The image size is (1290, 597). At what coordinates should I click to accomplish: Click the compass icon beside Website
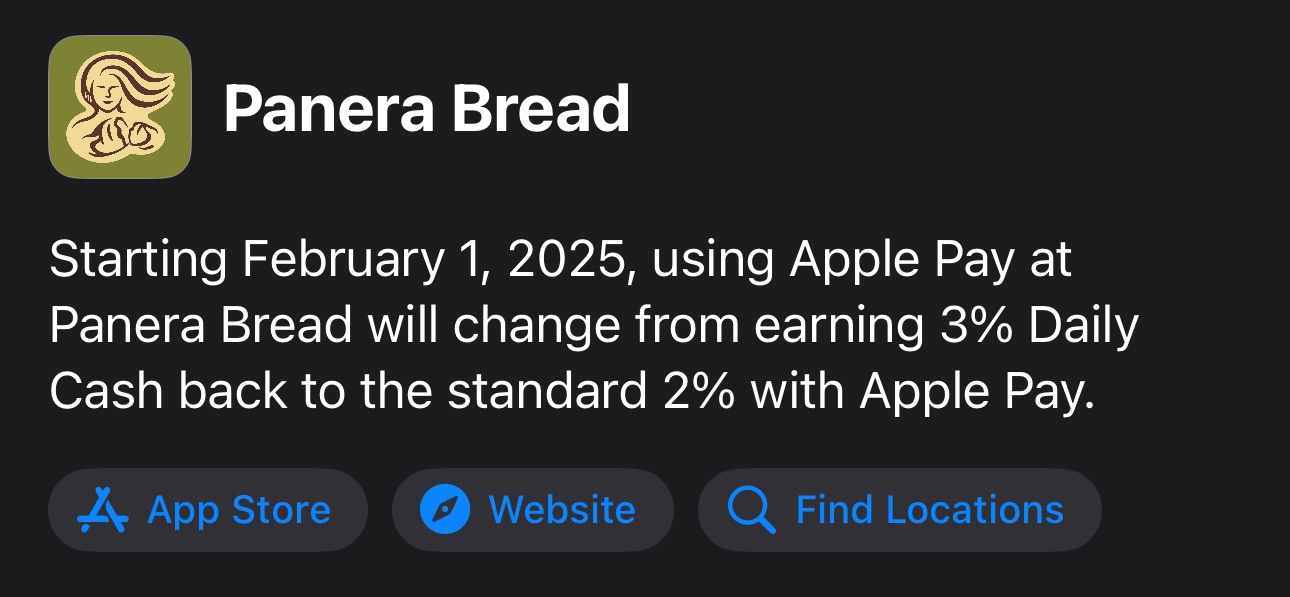[445, 510]
